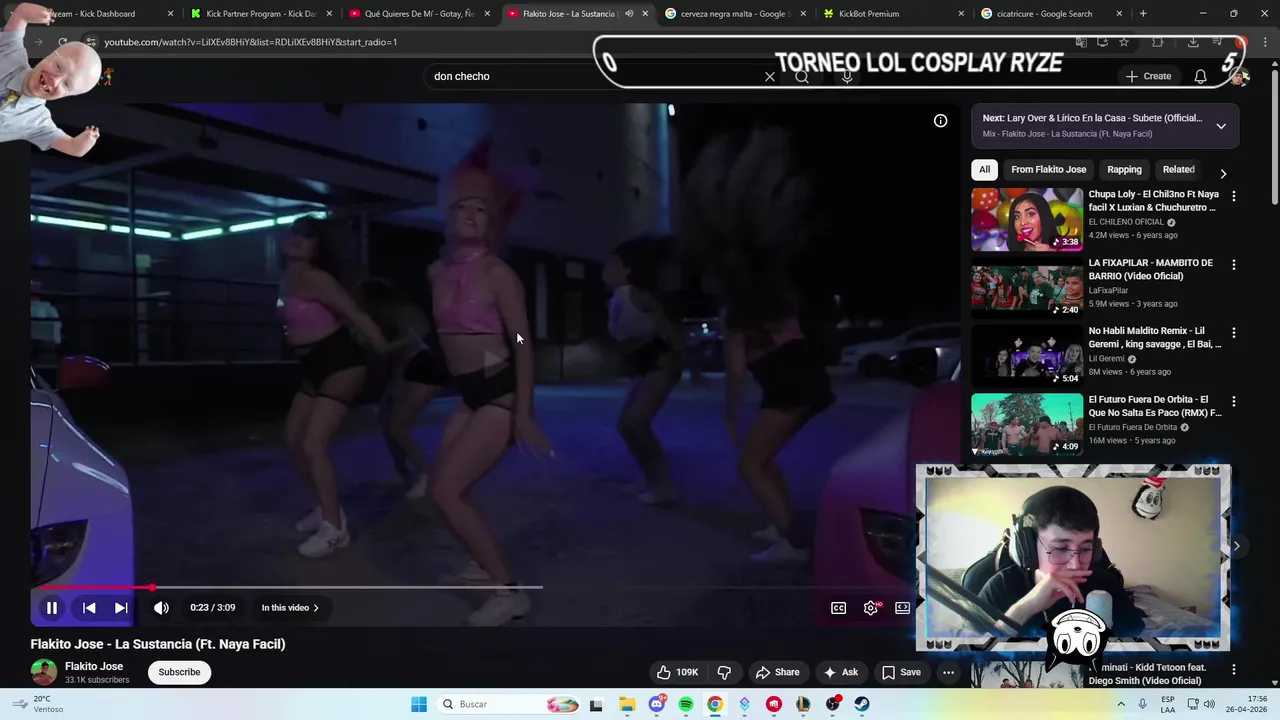Open Chupa Loly video thumbnail
The image size is (1280, 720).
[x=1027, y=219]
